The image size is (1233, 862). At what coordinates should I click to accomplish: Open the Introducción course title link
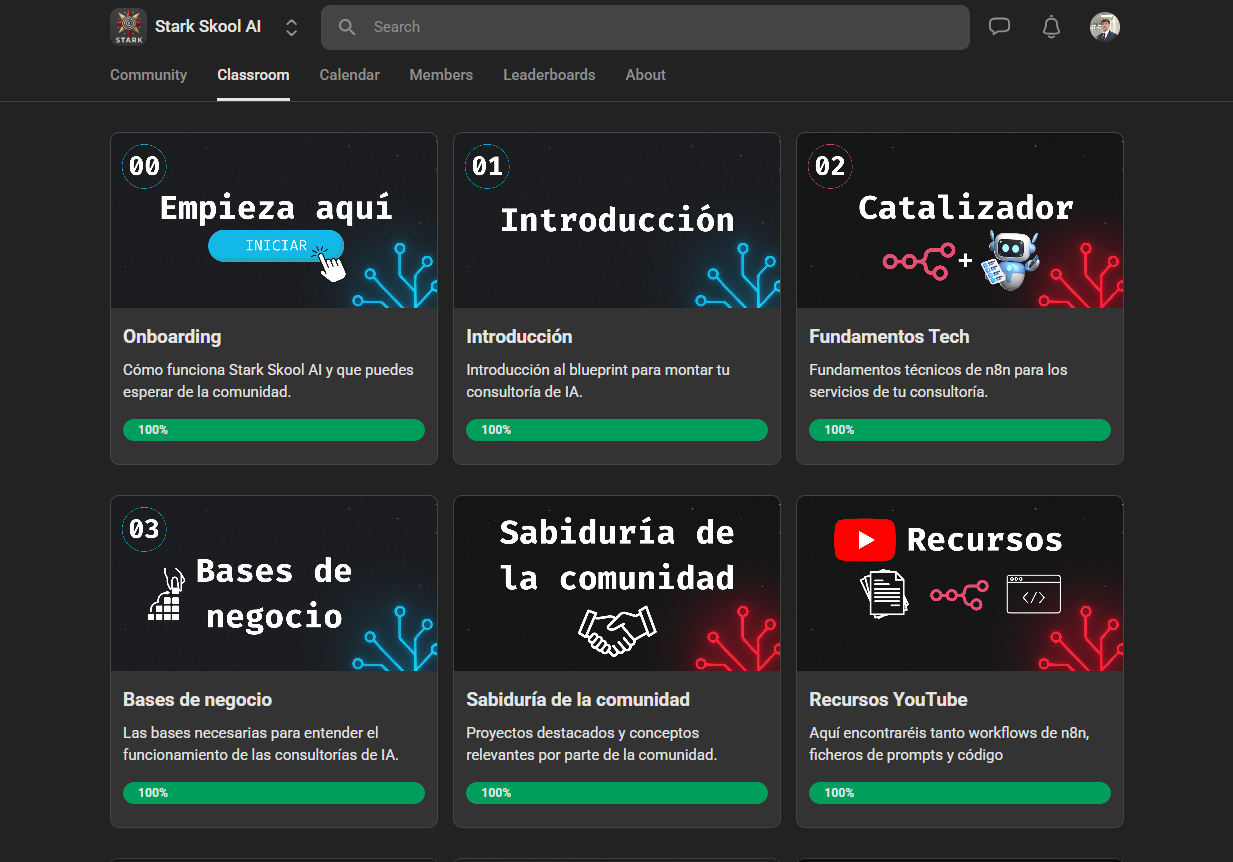click(519, 337)
